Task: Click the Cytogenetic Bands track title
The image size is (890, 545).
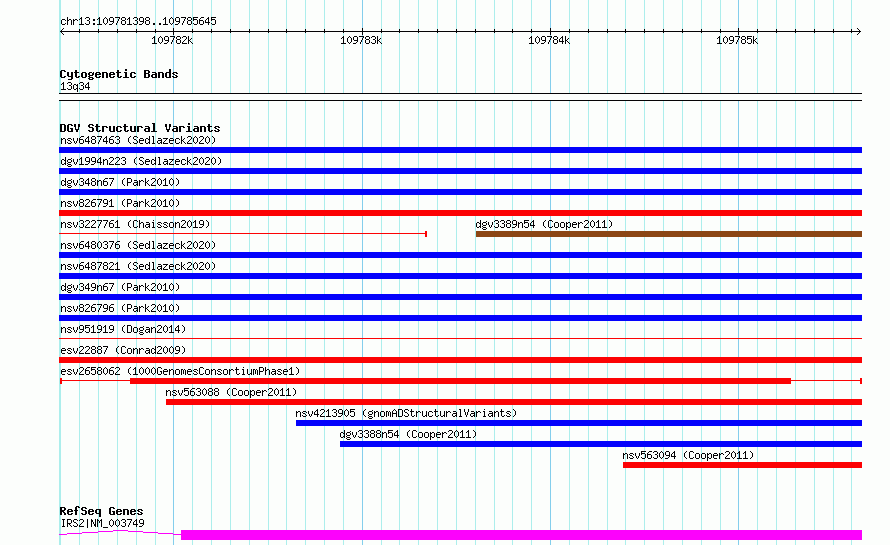Action: (119, 74)
